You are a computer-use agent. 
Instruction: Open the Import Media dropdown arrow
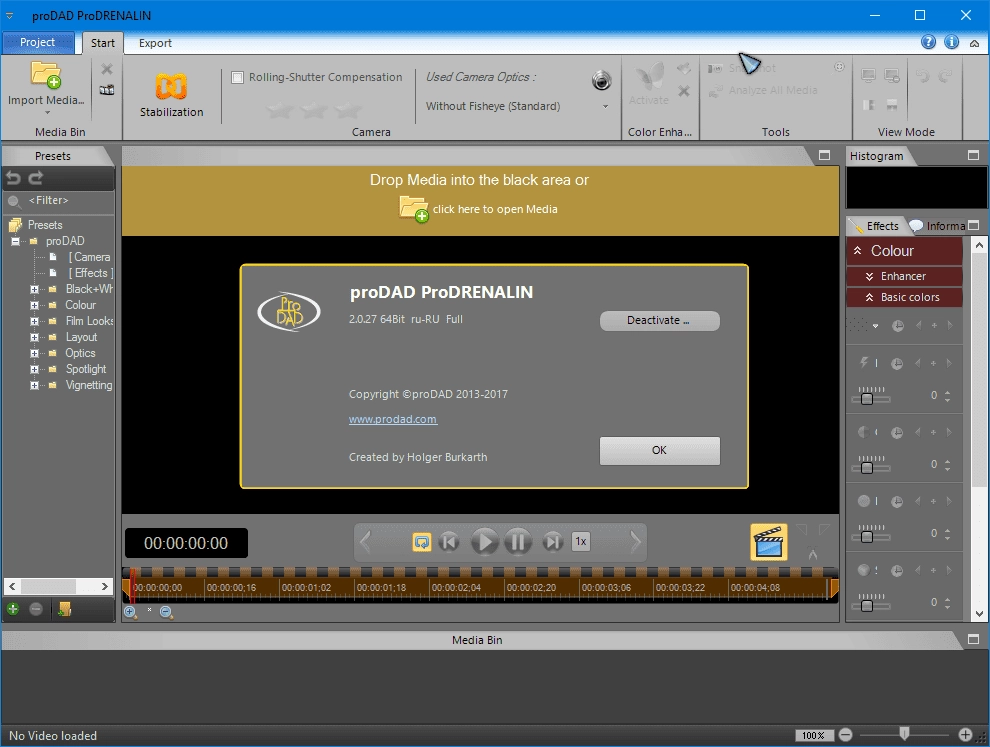47,113
